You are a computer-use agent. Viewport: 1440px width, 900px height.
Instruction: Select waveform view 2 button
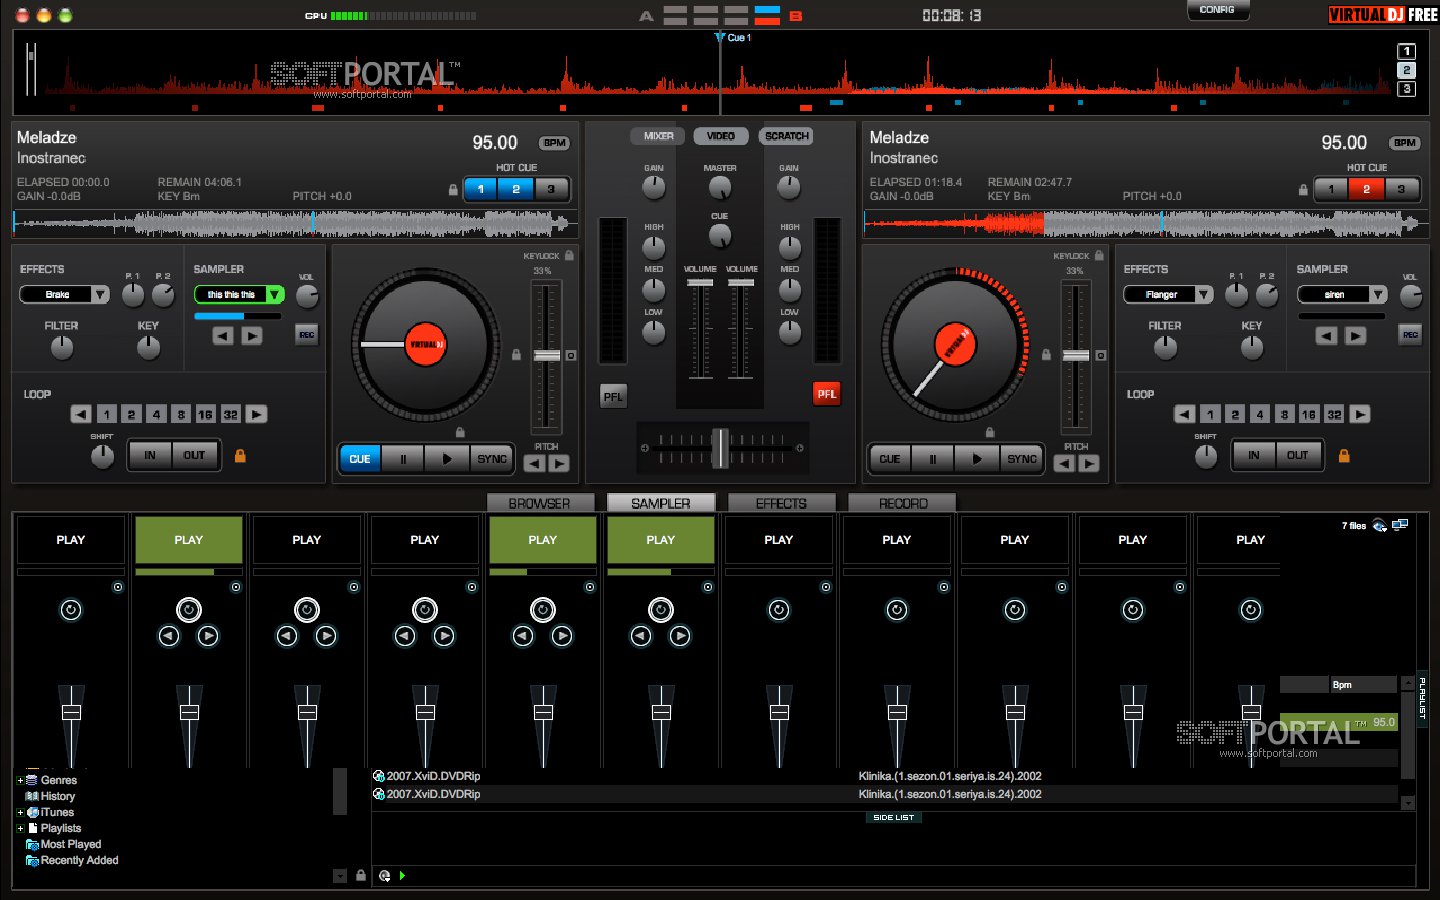(x=1406, y=70)
